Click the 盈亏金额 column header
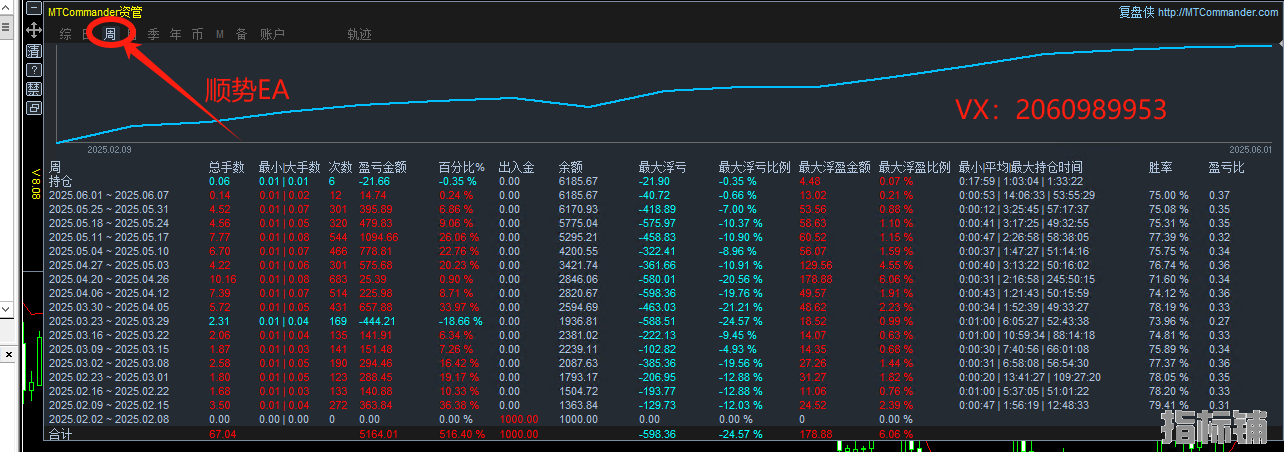This screenshot has width=1284, height=452. tap(381, 167)
